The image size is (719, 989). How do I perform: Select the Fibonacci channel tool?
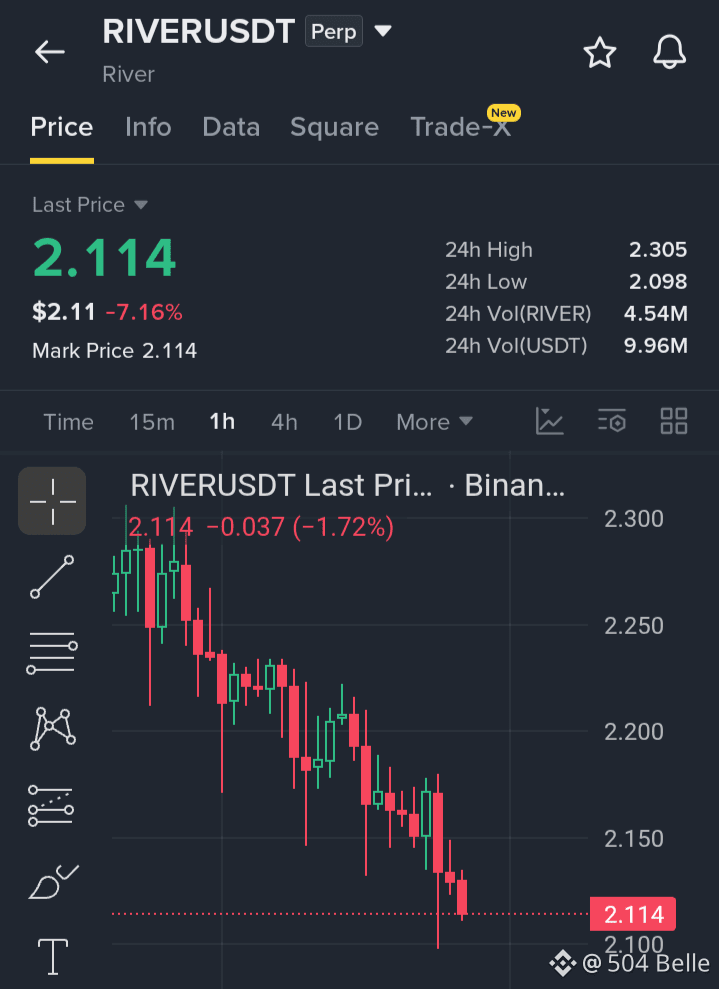tap(52, 805)
